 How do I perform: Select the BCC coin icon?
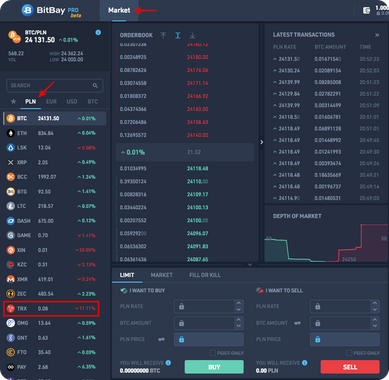11,177
